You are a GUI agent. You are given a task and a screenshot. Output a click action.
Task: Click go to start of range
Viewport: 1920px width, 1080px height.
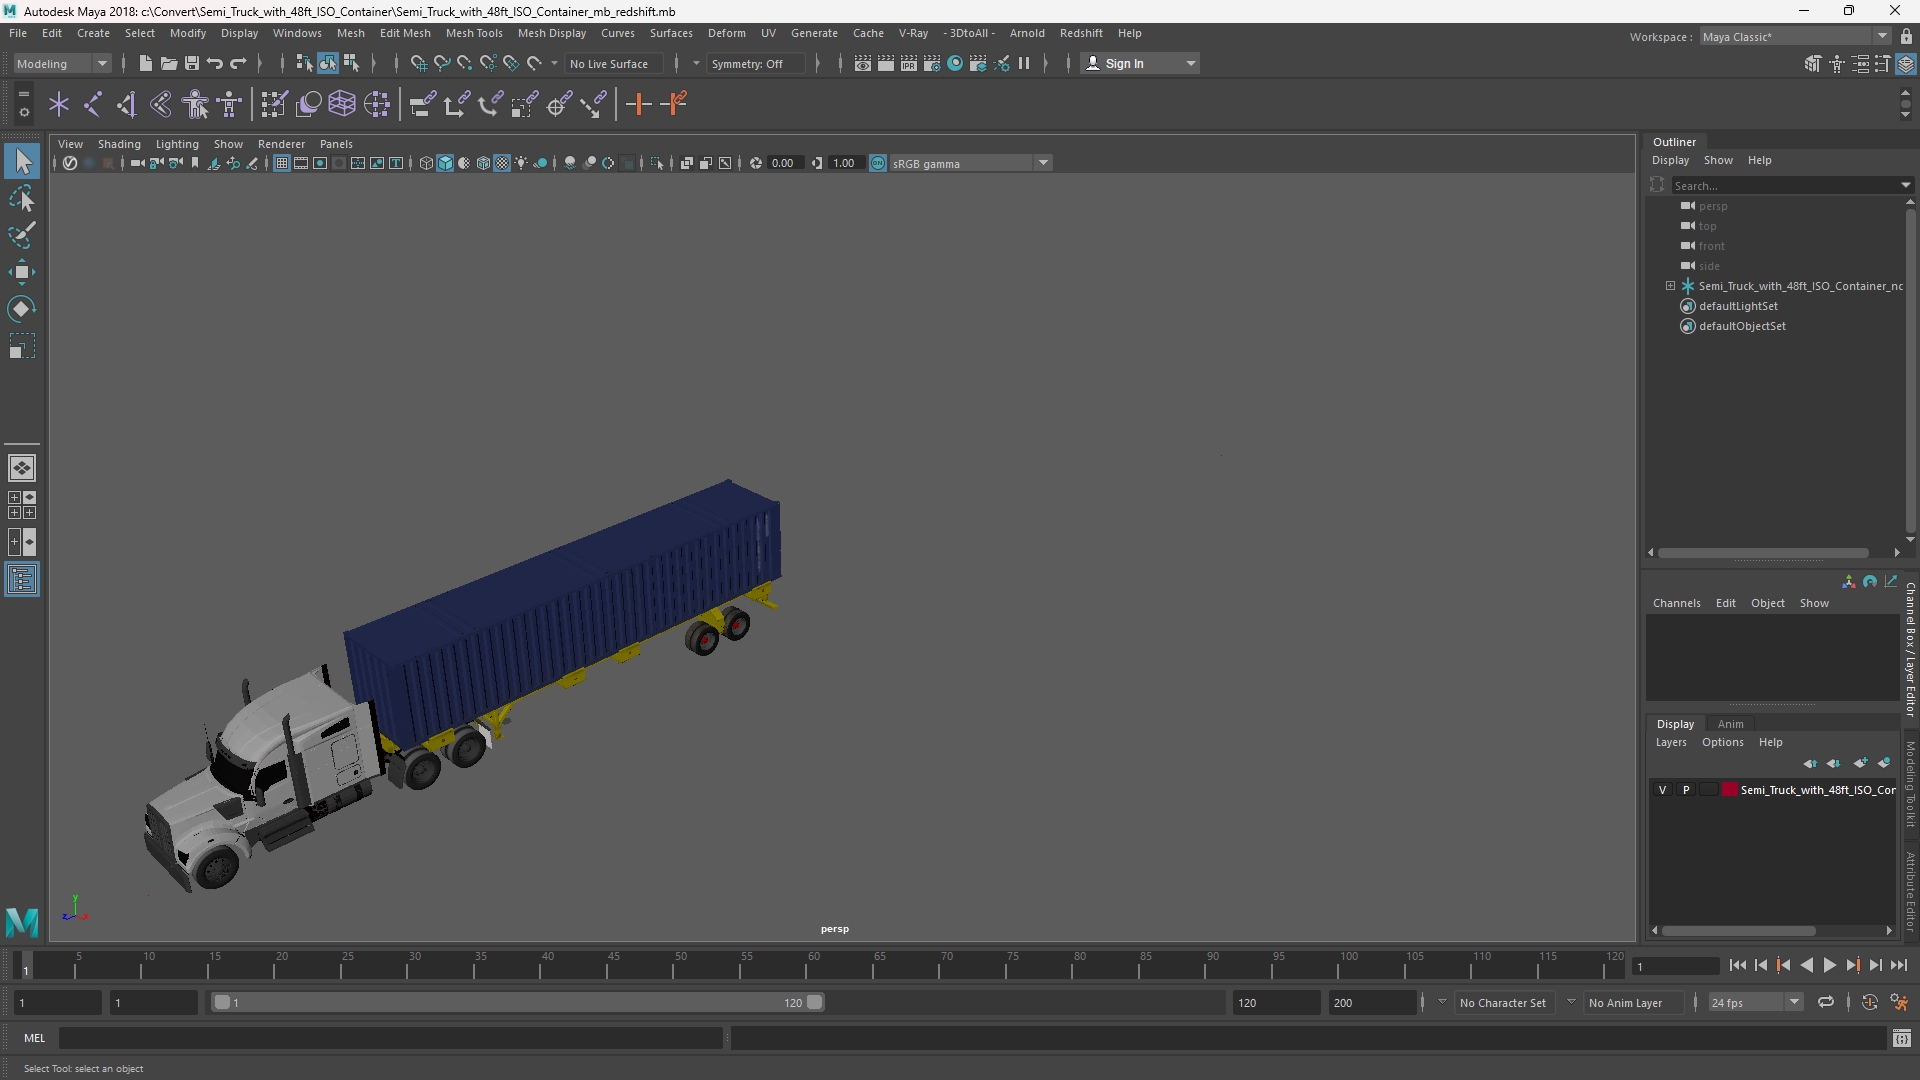click(1738, 965)
